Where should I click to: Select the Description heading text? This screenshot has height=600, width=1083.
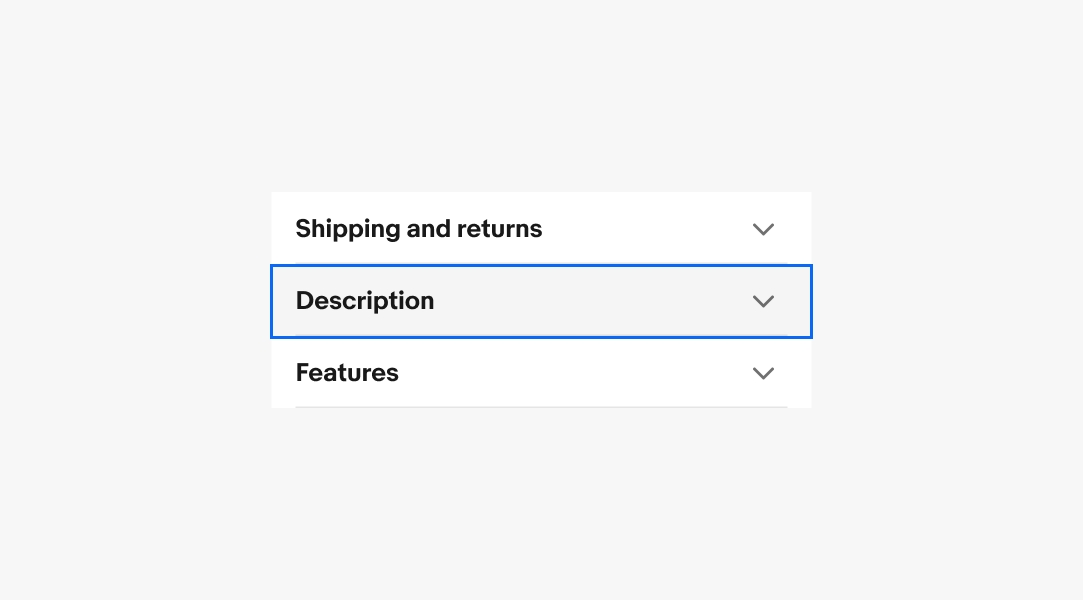(365, 301)
